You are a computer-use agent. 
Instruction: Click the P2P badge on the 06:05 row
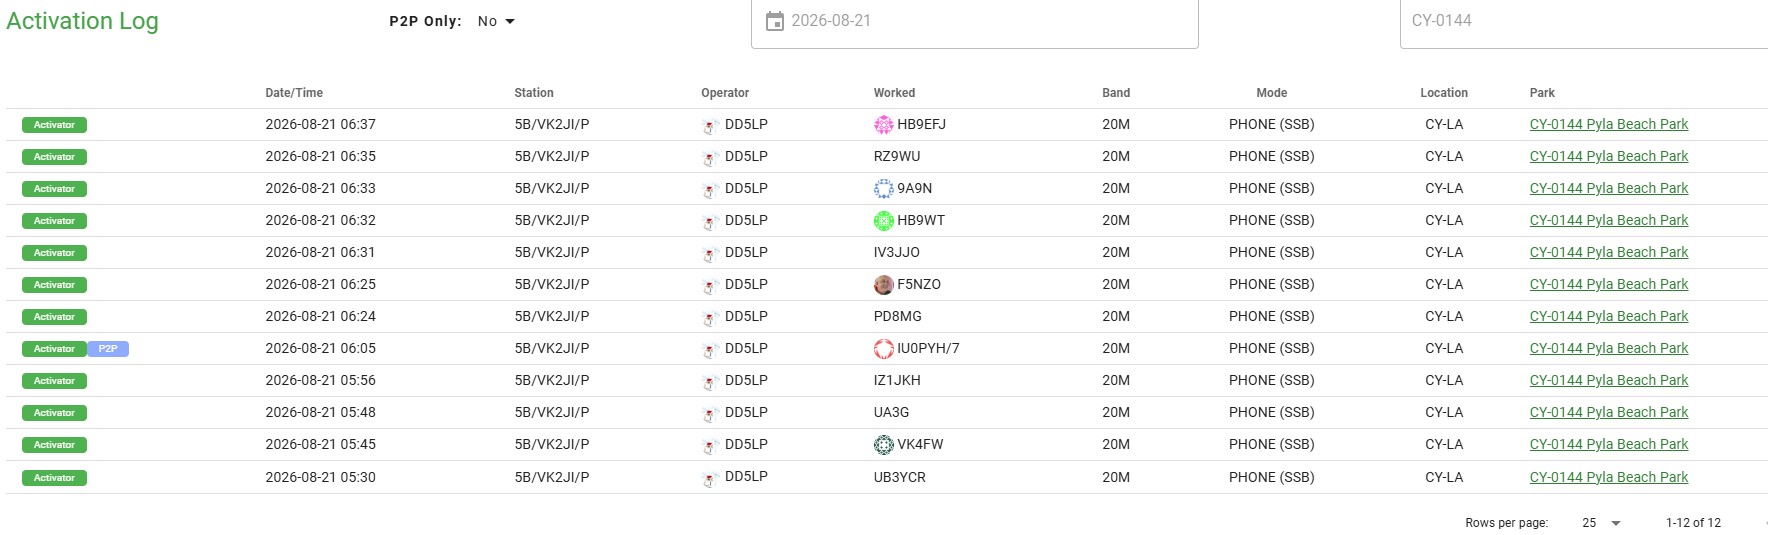tap(108, 349)
